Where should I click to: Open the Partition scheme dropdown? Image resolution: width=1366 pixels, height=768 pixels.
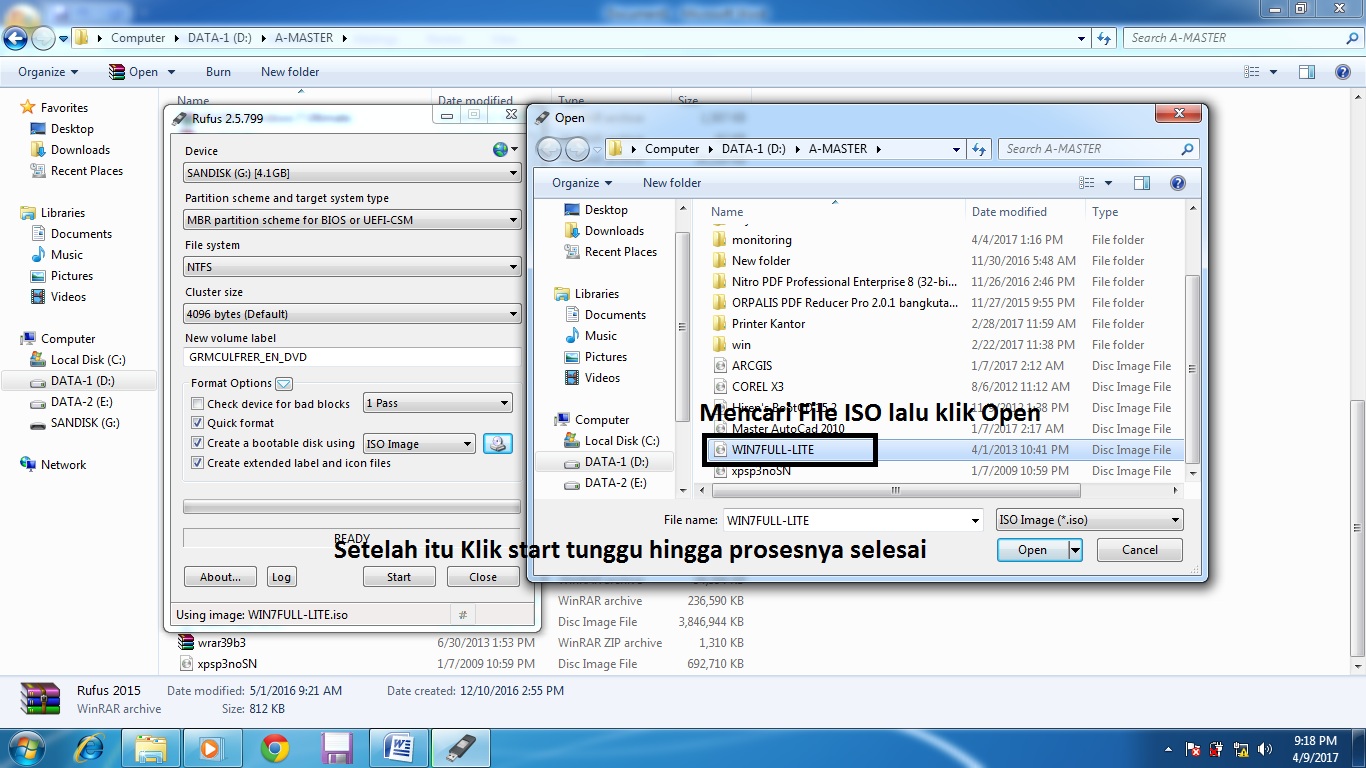pos(352,220)
